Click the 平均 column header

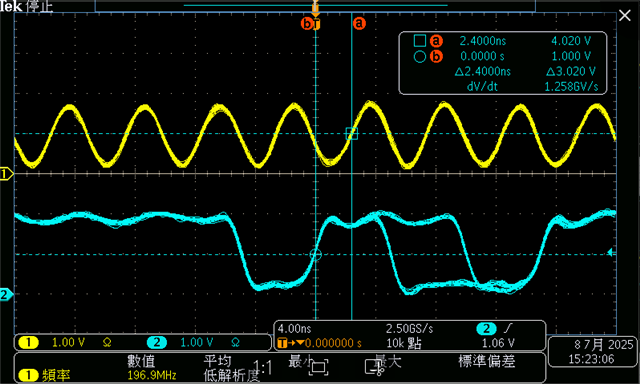(217, 361)
